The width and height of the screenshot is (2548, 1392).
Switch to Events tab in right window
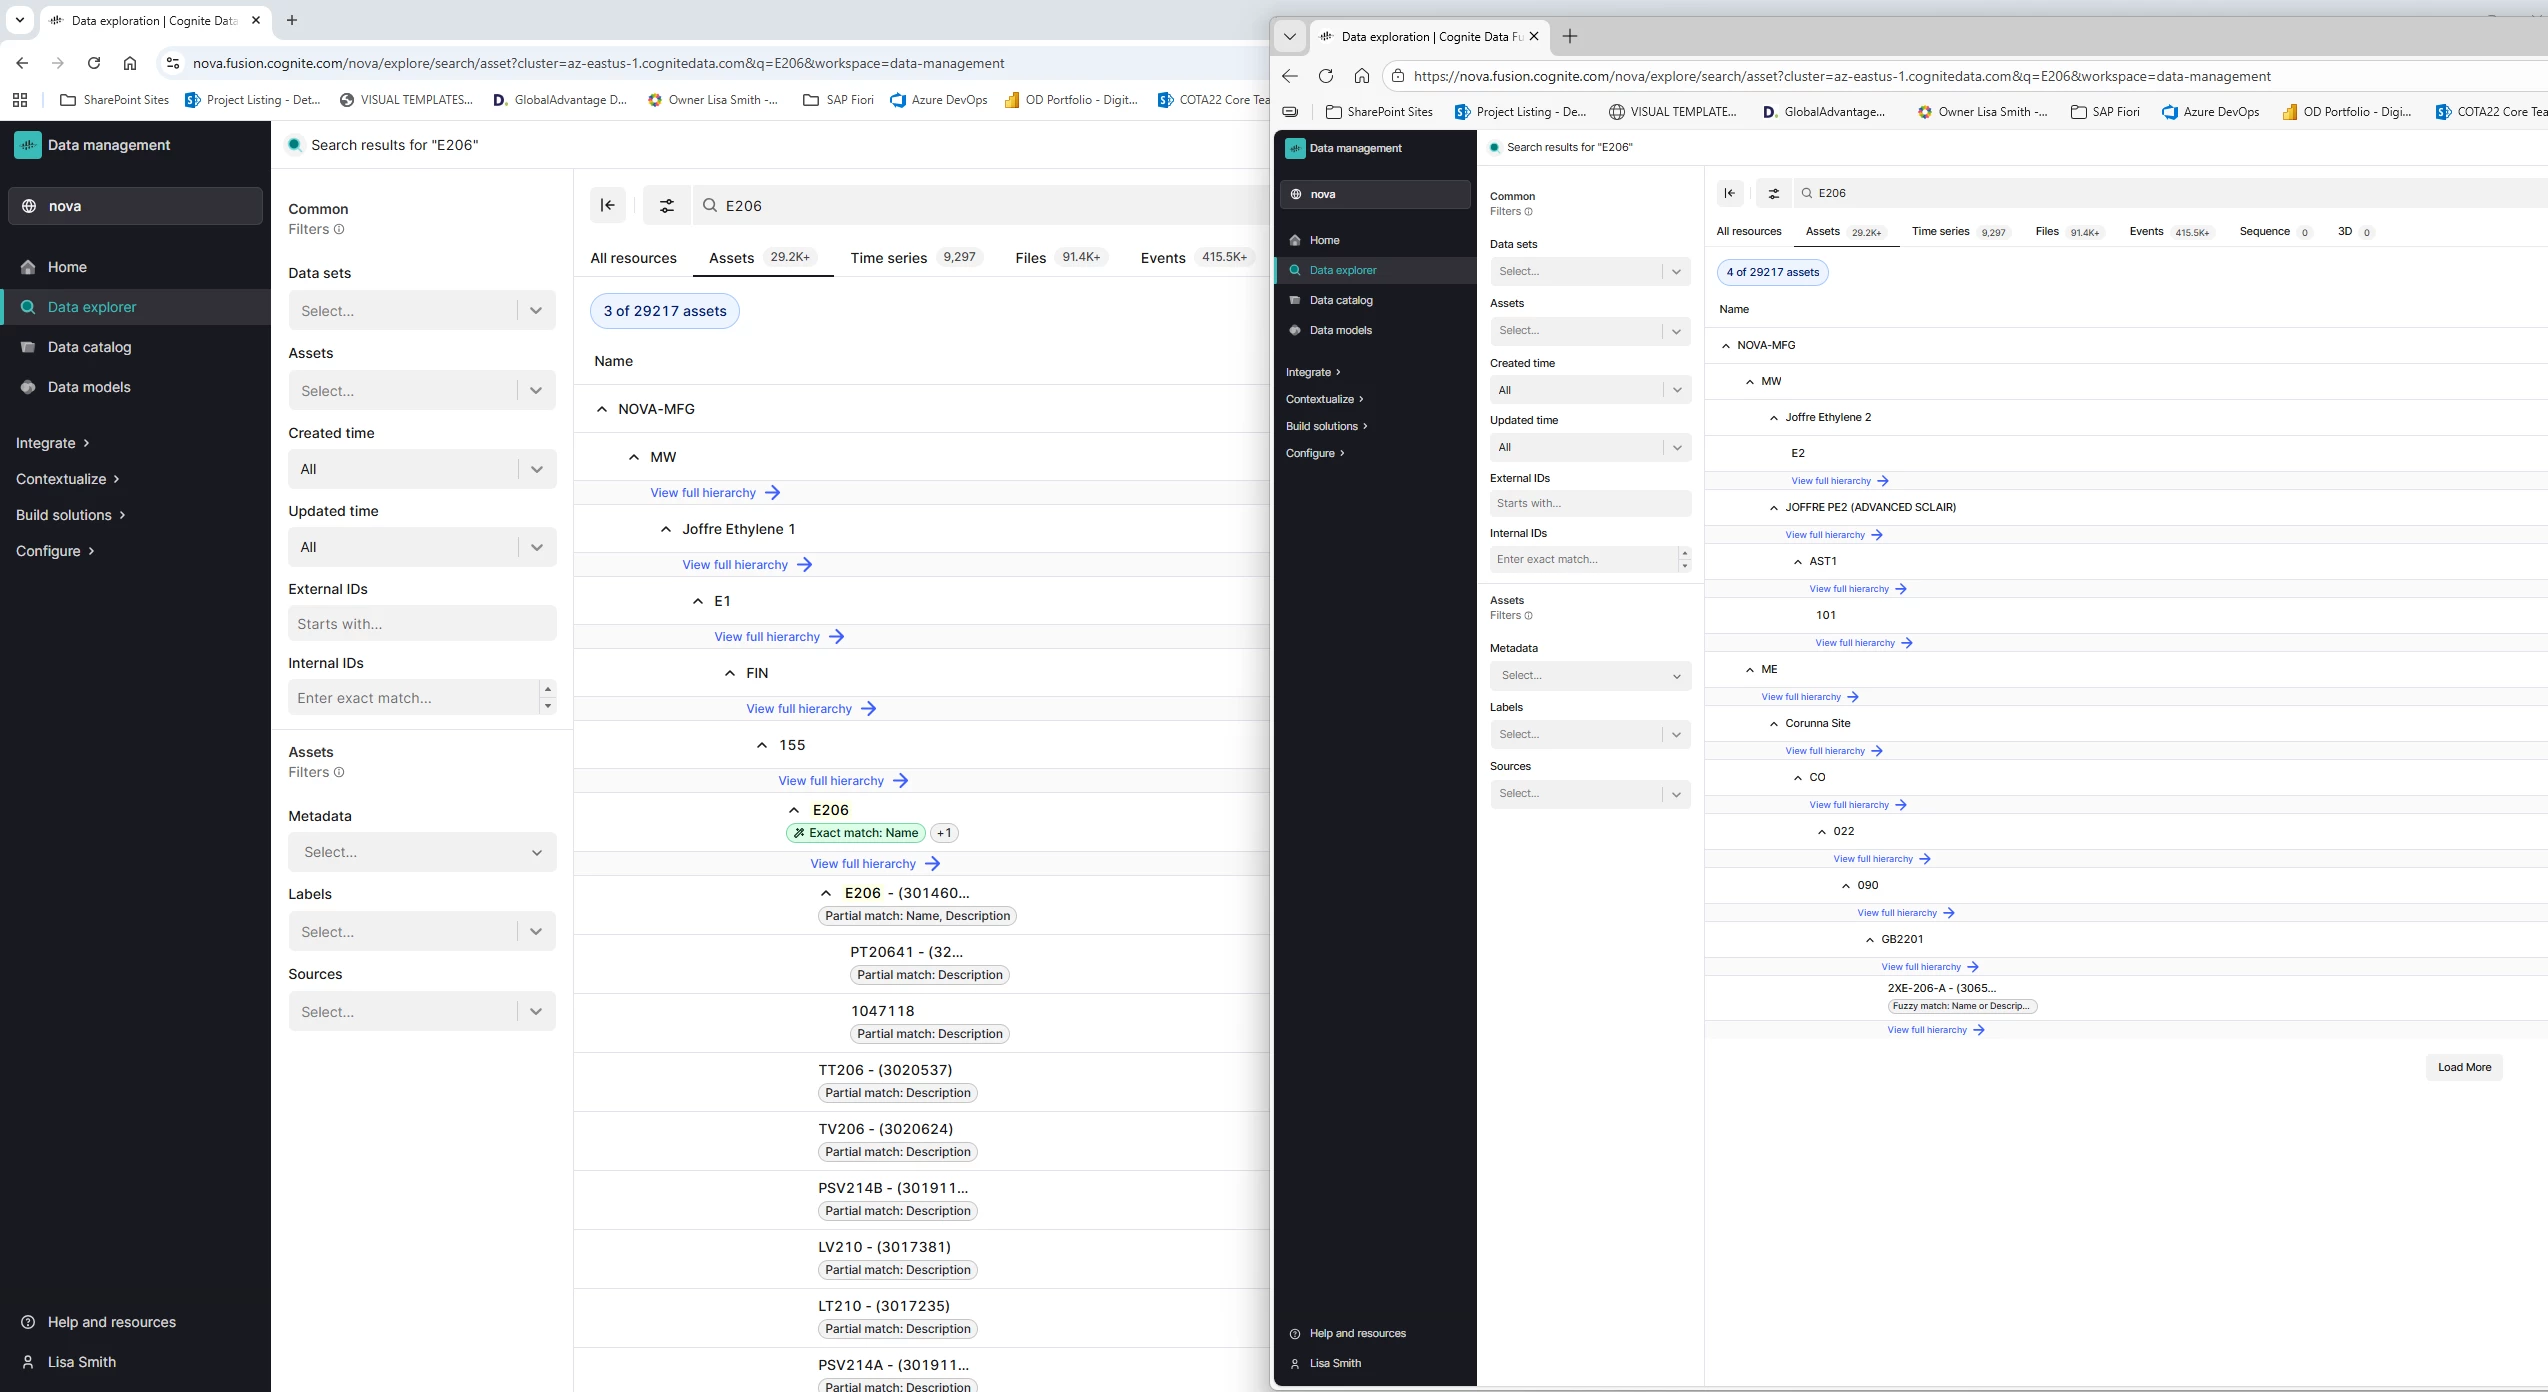pos(2146,231)
